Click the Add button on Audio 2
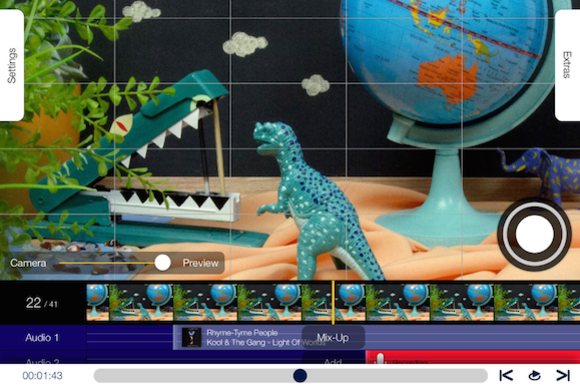The width and height of the screenshot is (580, 389). (333, 361)
